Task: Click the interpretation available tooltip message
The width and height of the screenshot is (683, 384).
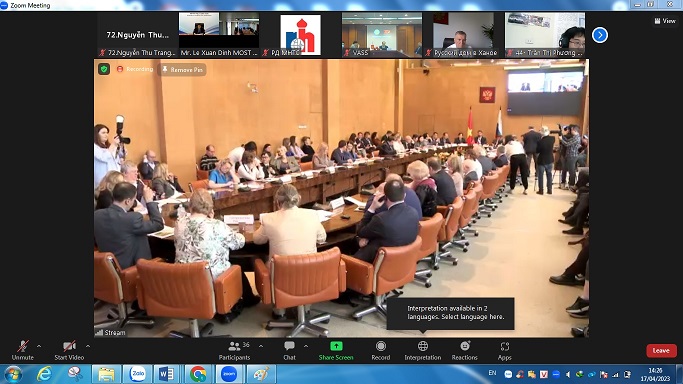Action: pyautogui.click(x=450, y=313)
